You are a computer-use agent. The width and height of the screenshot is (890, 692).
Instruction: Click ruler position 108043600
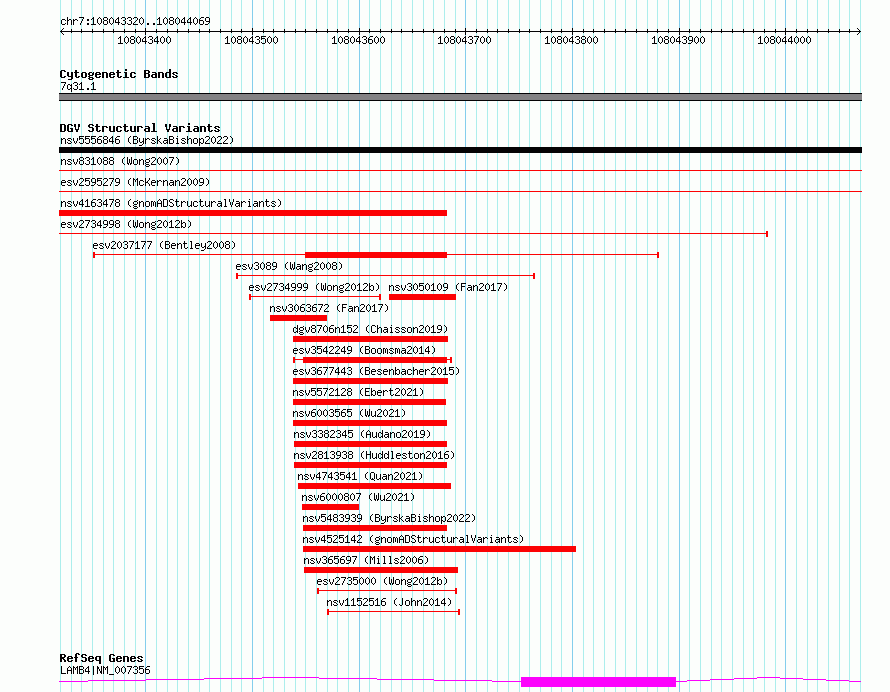point(358,40)
